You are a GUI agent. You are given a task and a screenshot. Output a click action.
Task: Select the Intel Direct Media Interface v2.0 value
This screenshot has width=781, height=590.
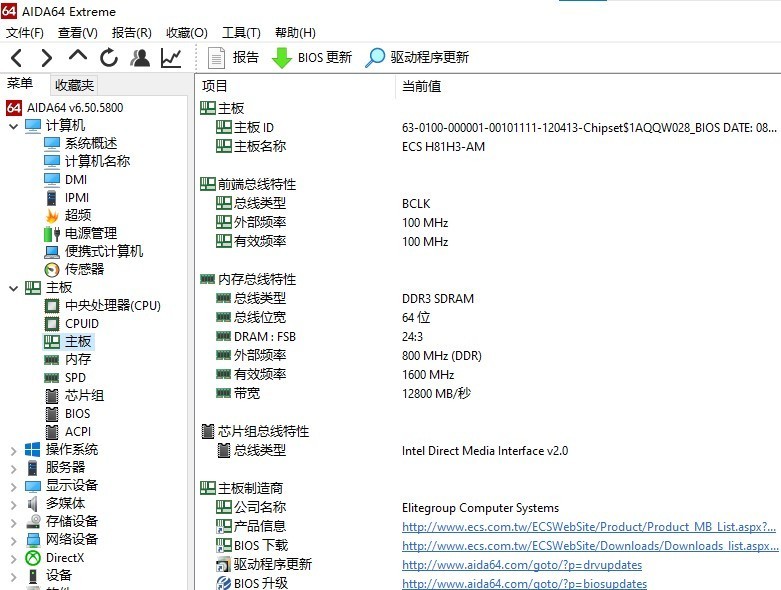coord(485,451)
